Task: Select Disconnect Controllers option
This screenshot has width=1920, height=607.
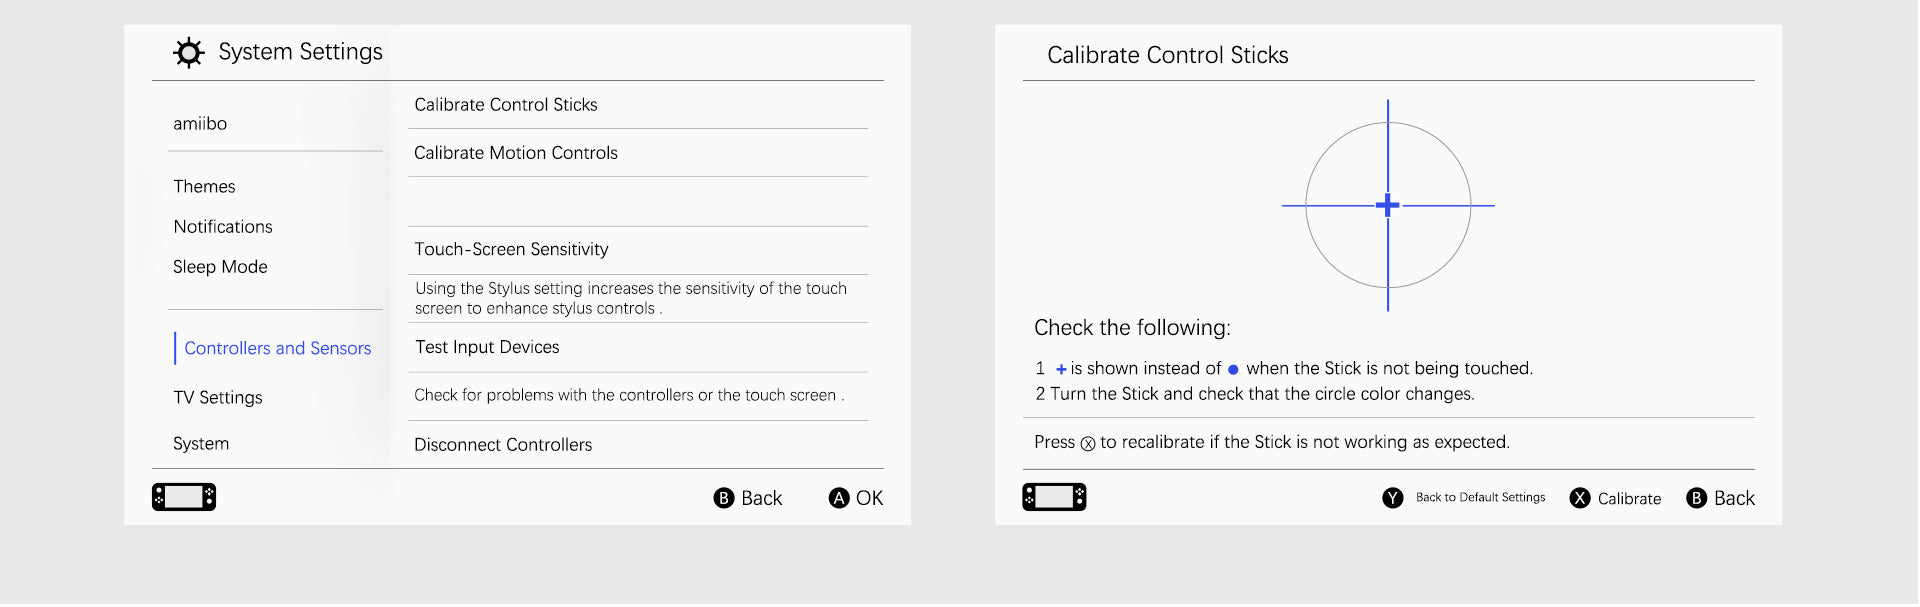Action: (638, 445)
